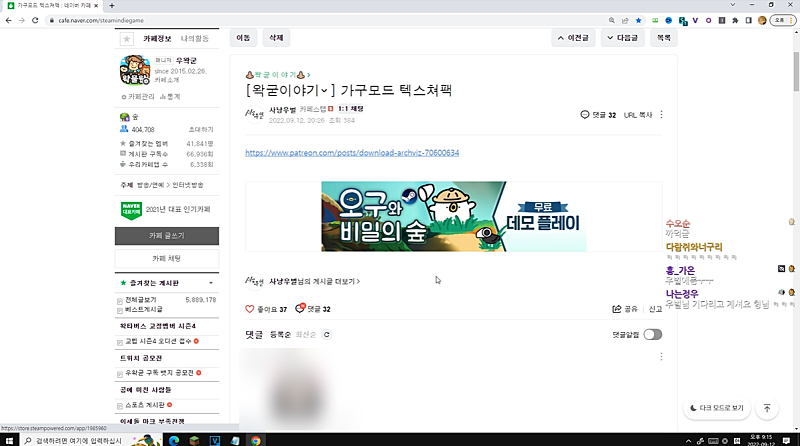The width and height of the screenshot is (800, 446).
Task: Click the share icon labeled 공유
Action: (x=625, y=309)
